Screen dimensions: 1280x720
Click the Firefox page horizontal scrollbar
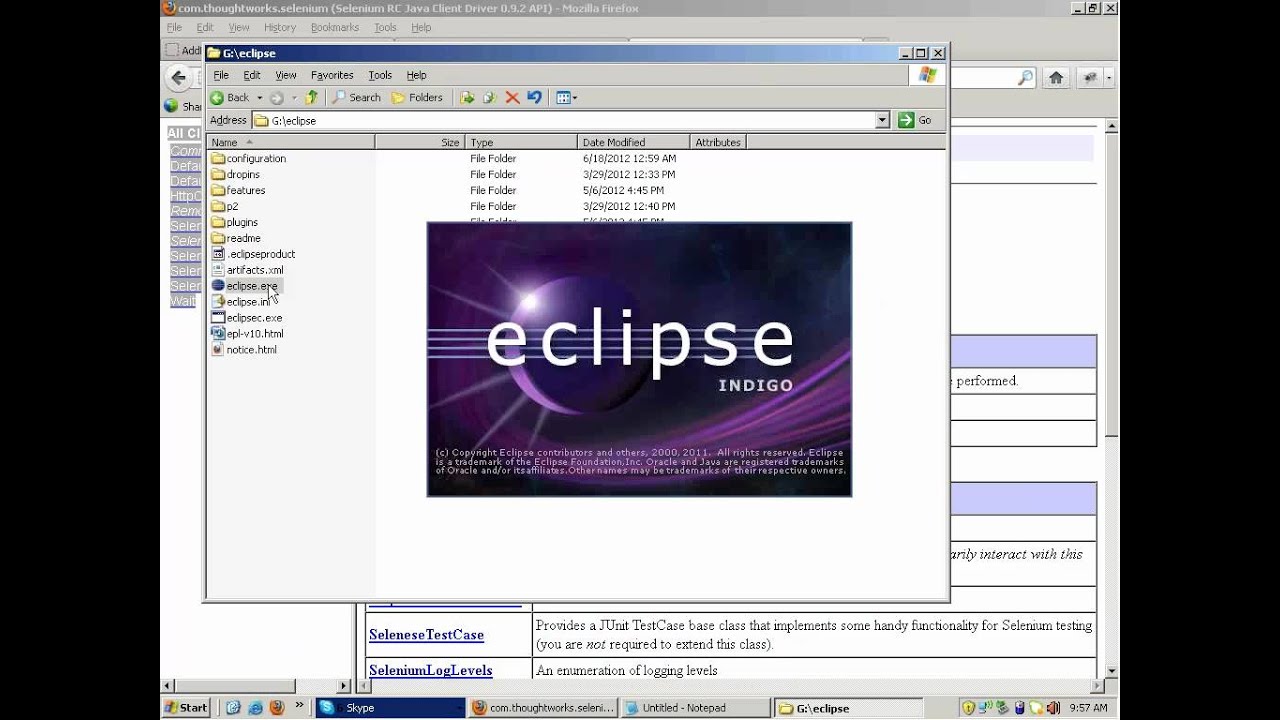click(x=256, y=685)
